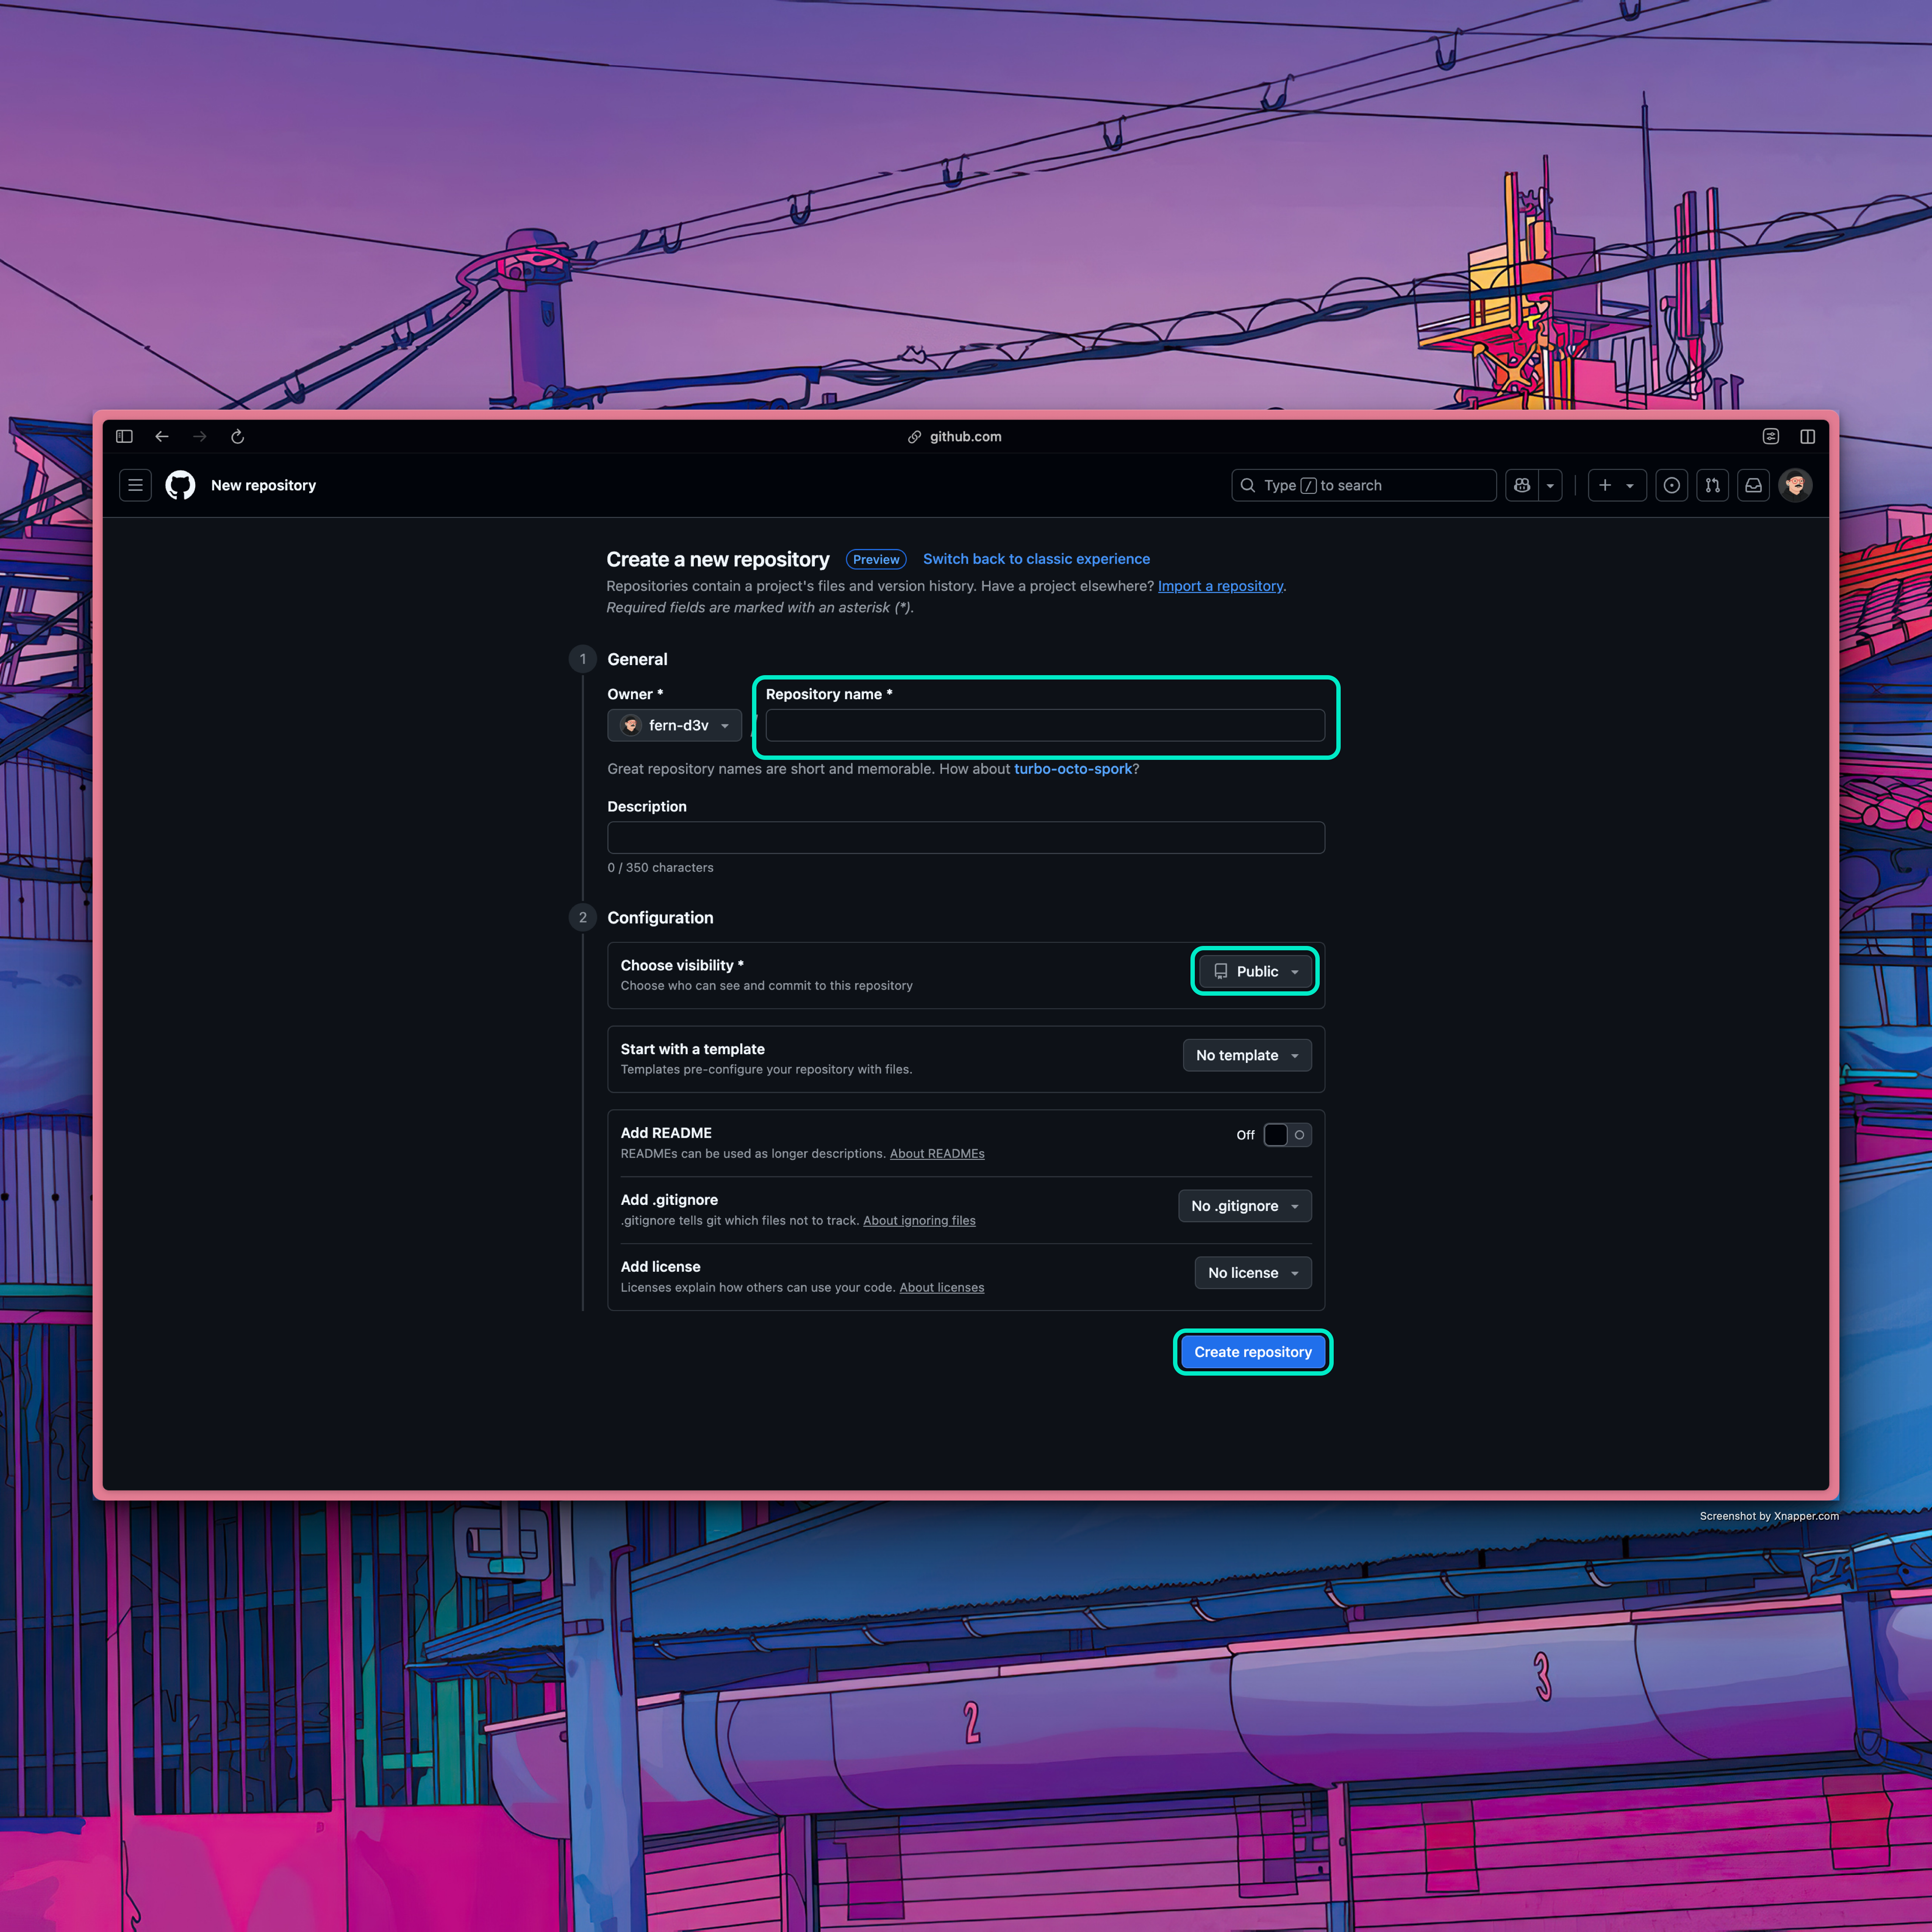
Task: Click the Import a repository link
Action: pos(1220,586)
